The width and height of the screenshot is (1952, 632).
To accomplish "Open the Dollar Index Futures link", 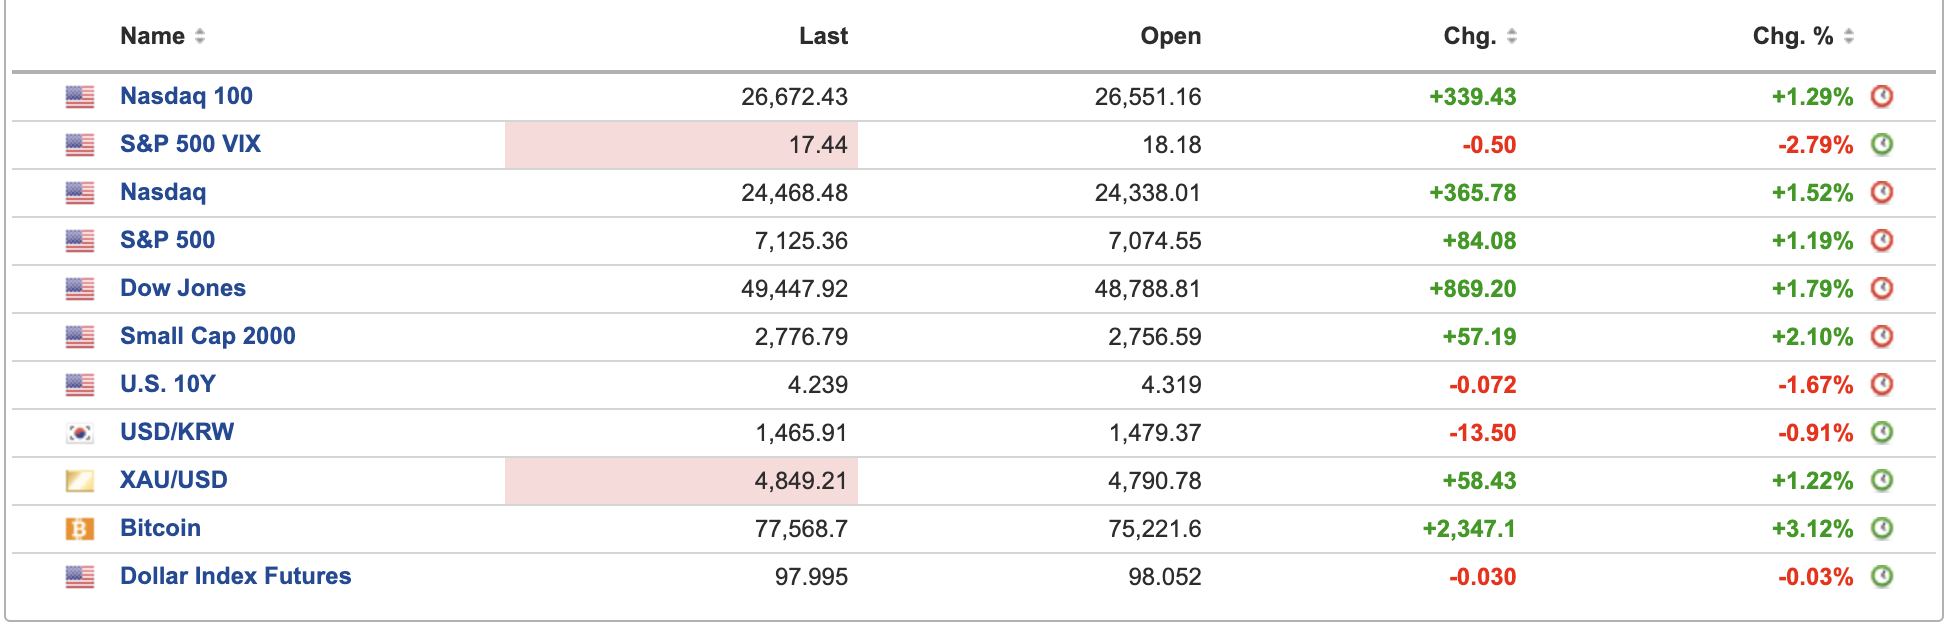I will point(236,577).
